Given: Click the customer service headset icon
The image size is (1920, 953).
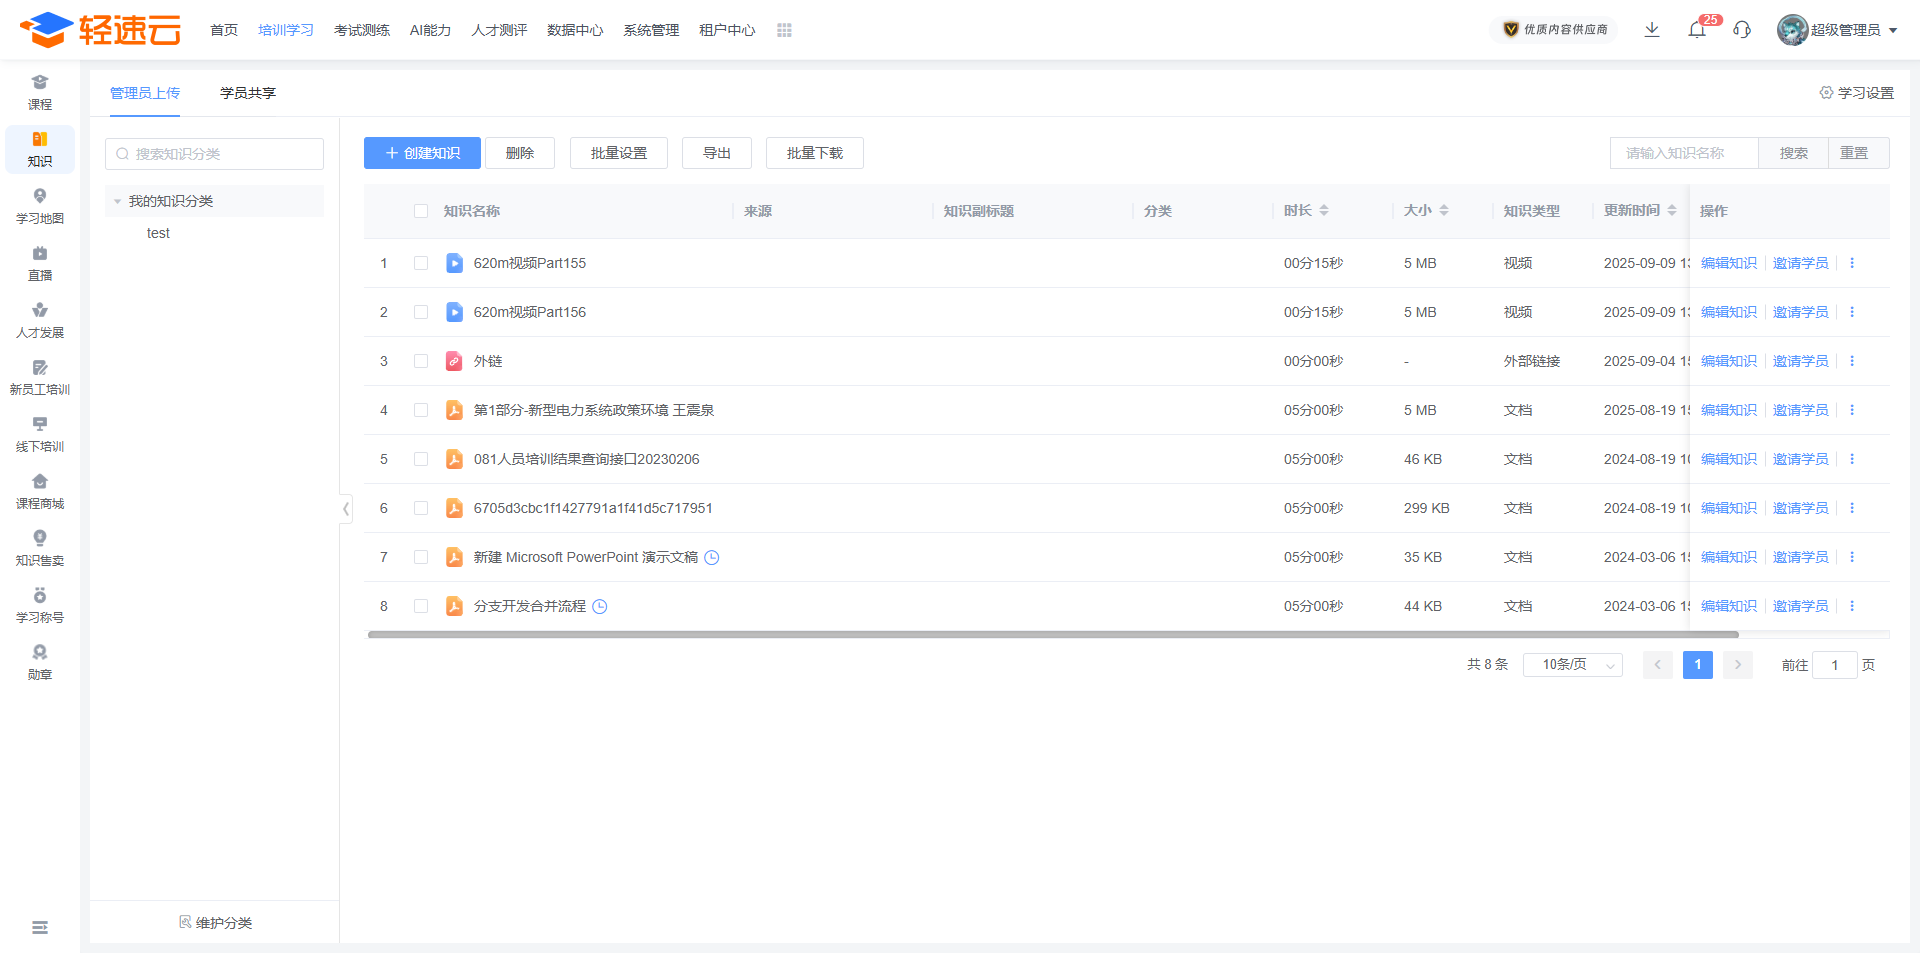Looking at the screenshot, I should 1742,30.
